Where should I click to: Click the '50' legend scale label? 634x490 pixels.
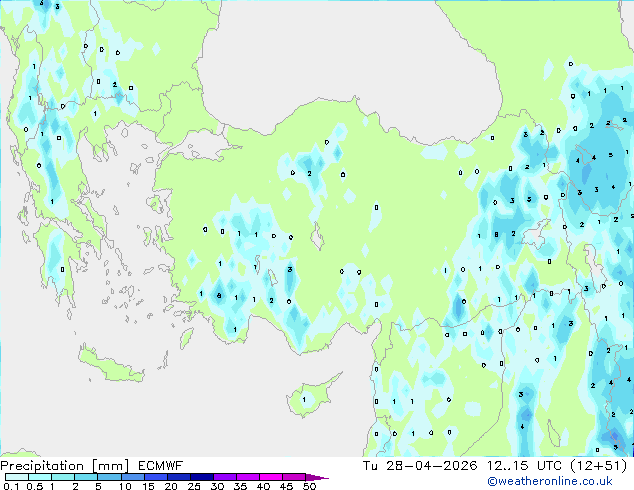pos(309,486)
